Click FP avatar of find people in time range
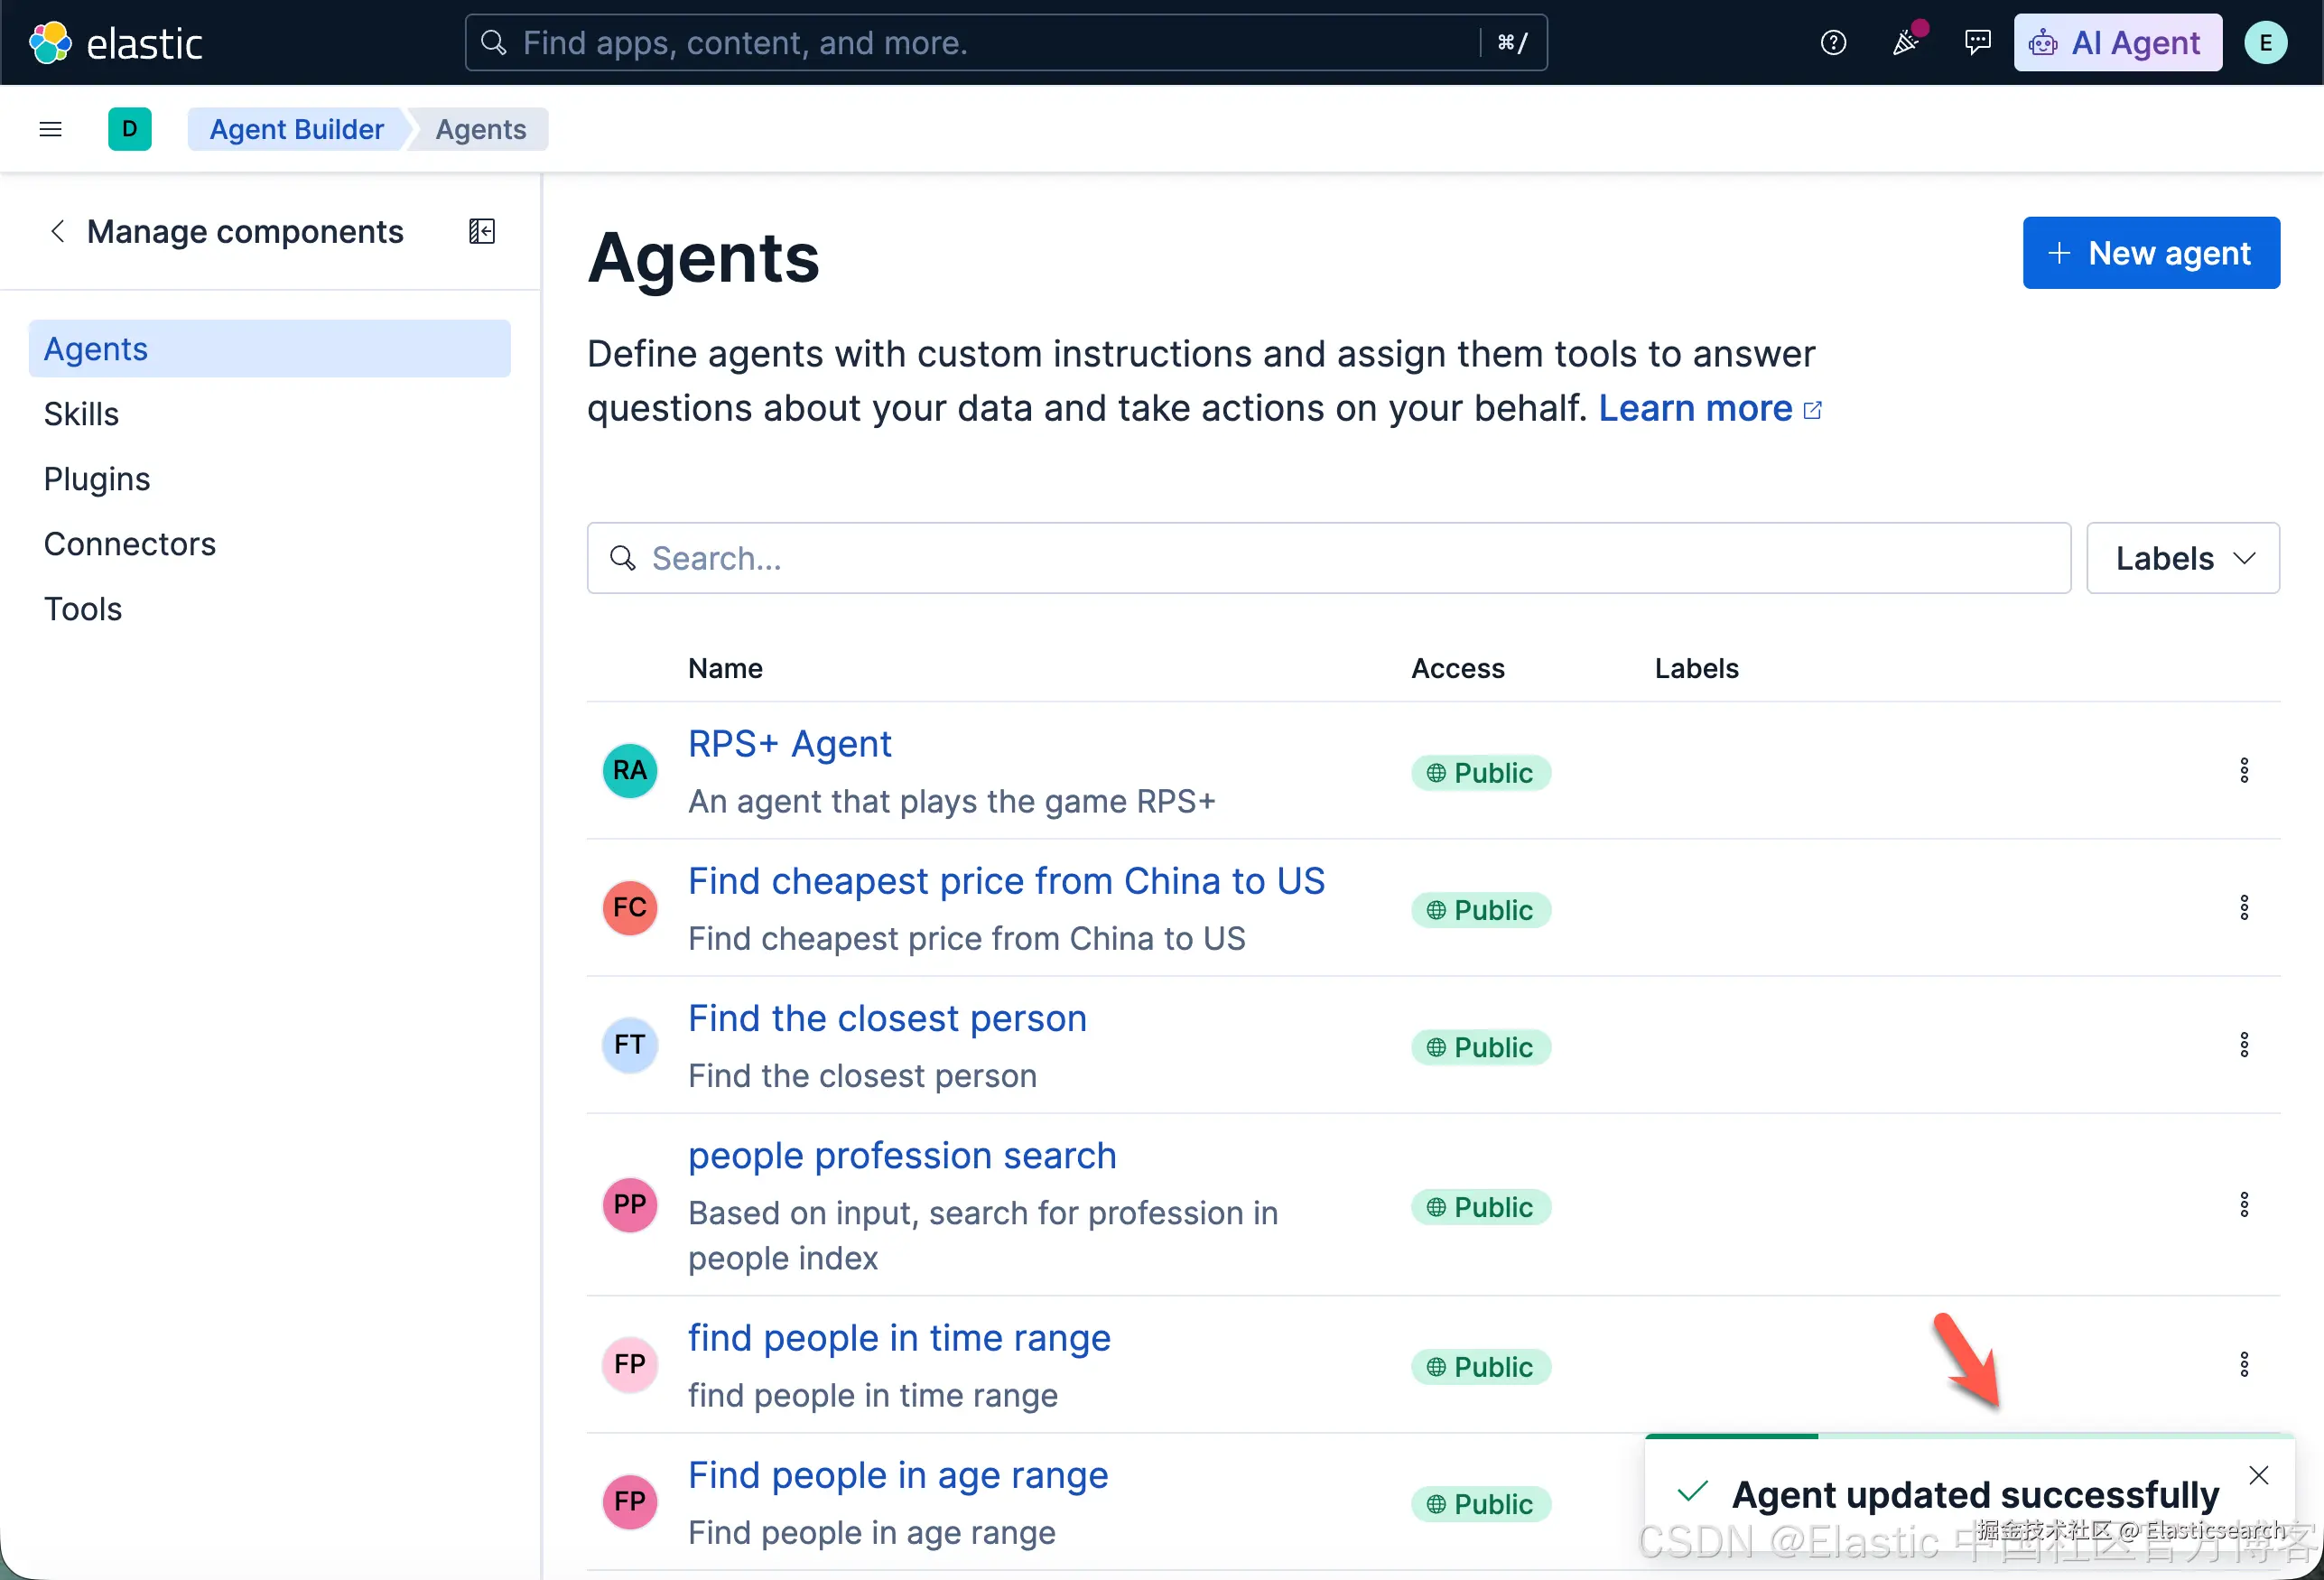The width and height of the screenshot is (2324, 1580). [630, 1364]
